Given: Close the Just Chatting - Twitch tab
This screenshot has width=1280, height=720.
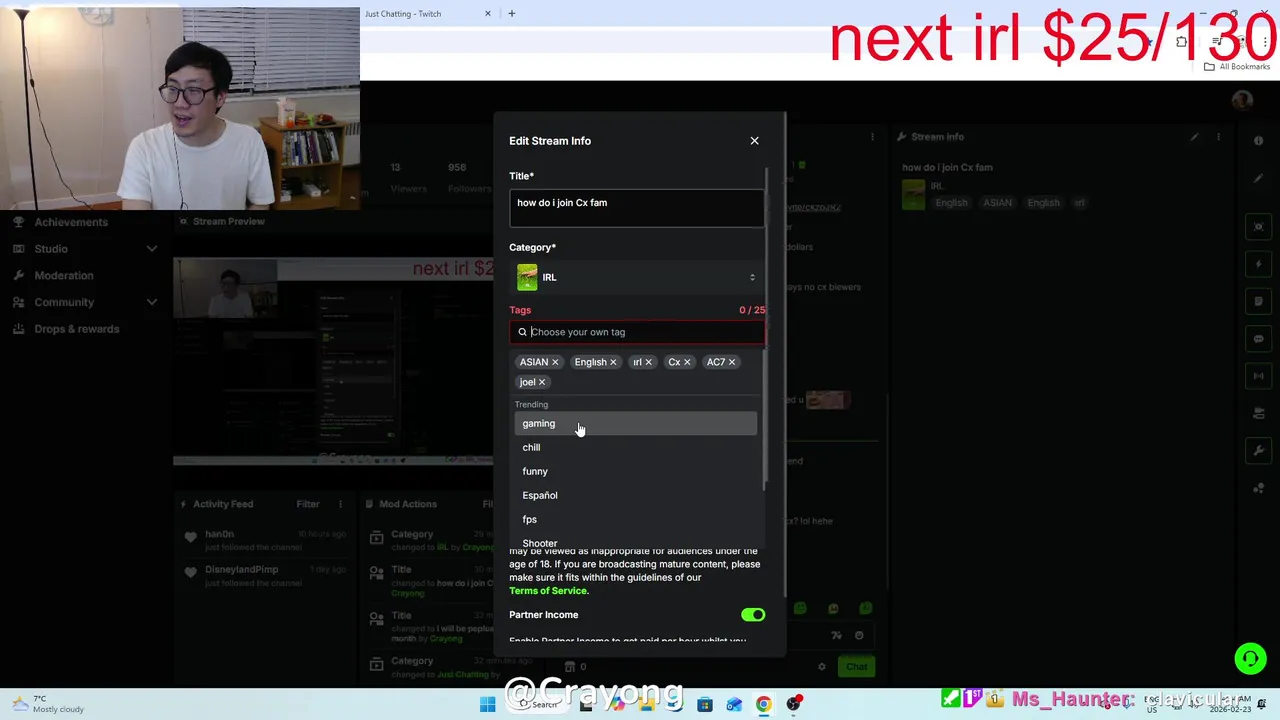Looking at the screenshot, I should [x=488, y=13].
